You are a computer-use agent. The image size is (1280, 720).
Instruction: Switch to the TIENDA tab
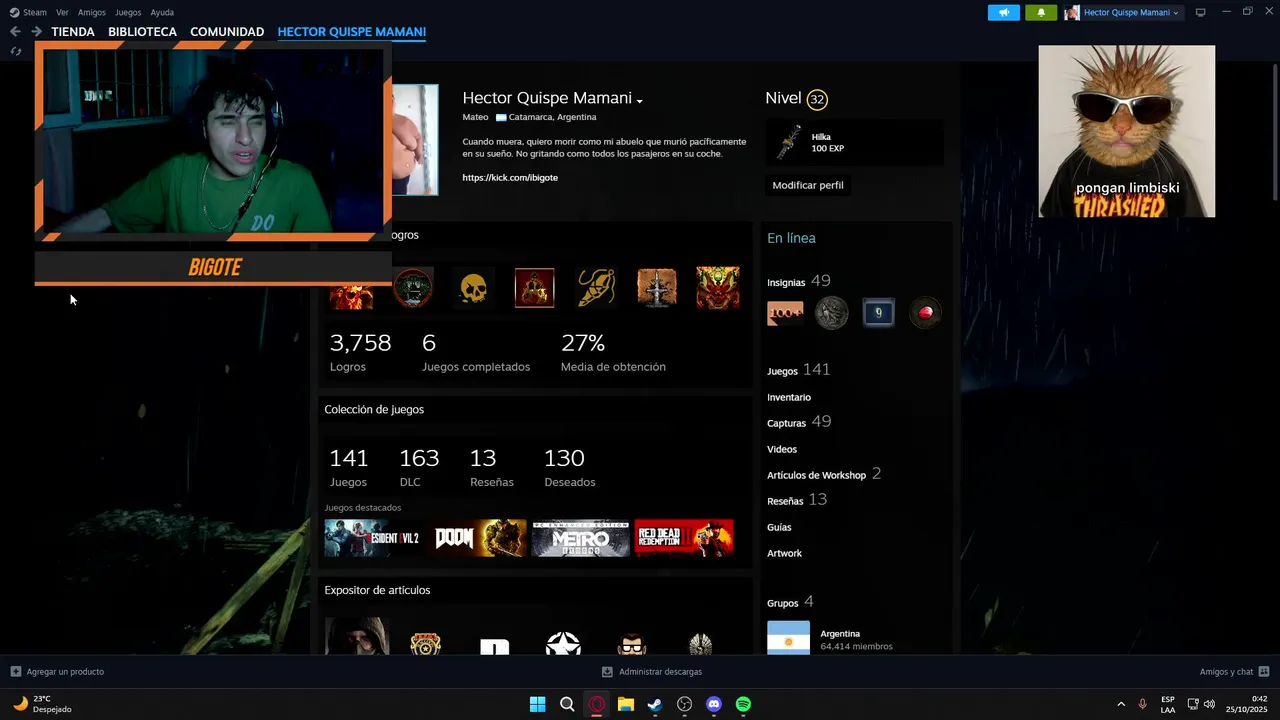73,32
